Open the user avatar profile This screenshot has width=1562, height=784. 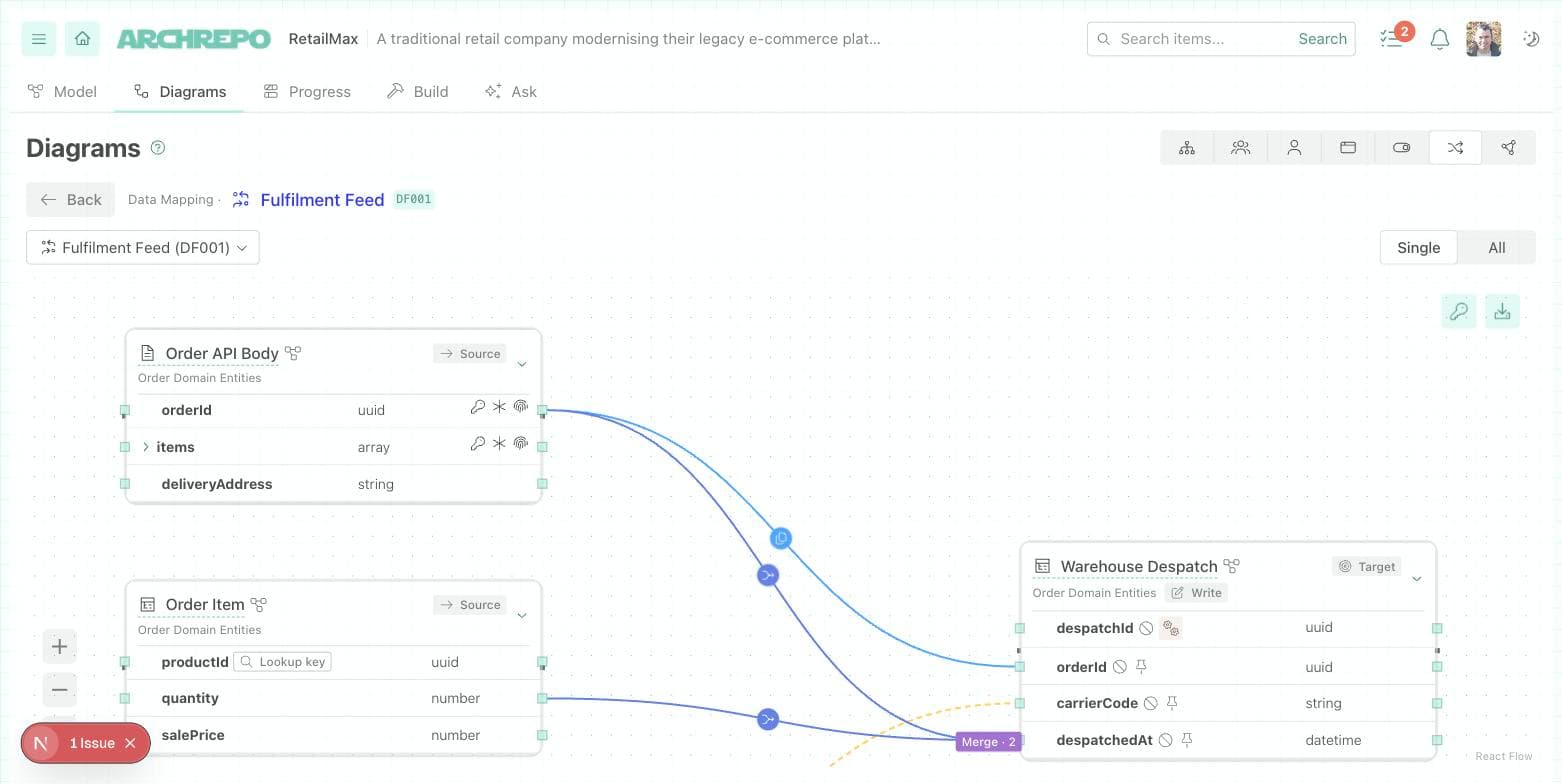1483,39
